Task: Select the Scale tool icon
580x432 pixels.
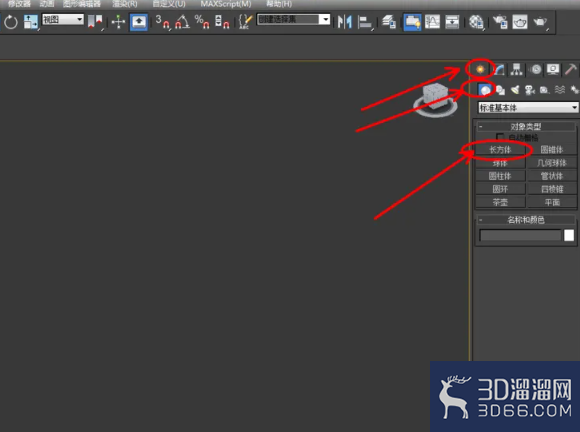Action: [x=30, y=22]
